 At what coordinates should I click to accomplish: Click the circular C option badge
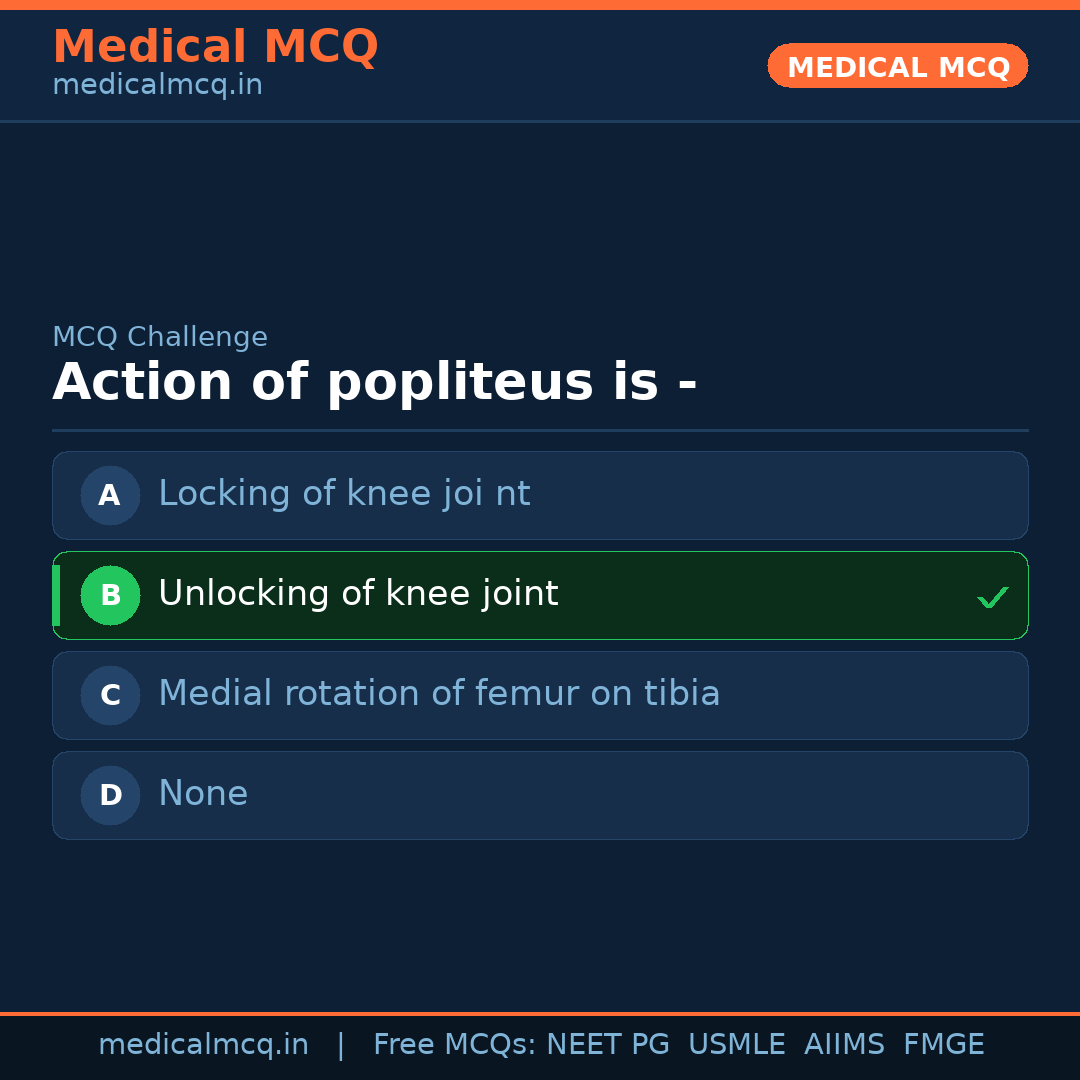110,695
